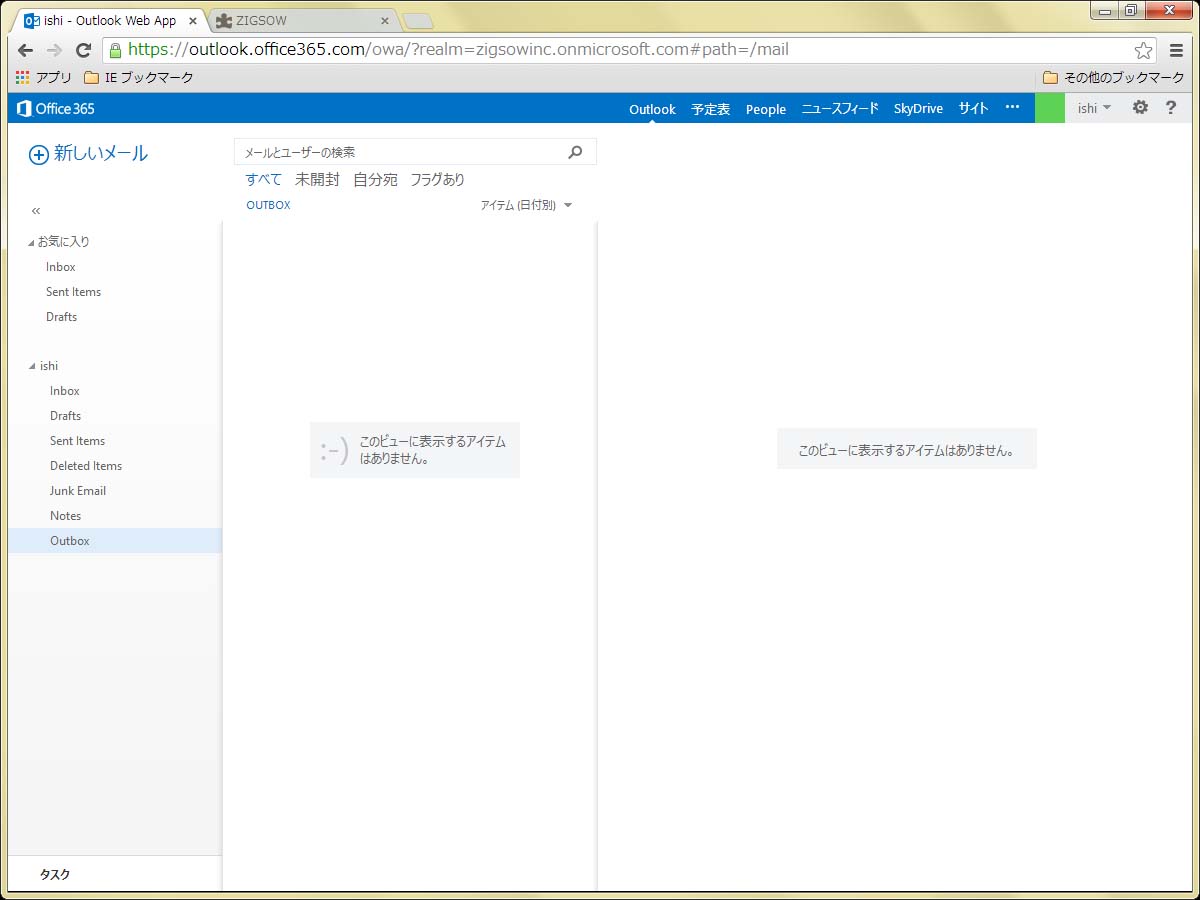Open the ishi user account dropdown
The height and width of the screenshot is (900, 1200).
tap(1094, 108)
